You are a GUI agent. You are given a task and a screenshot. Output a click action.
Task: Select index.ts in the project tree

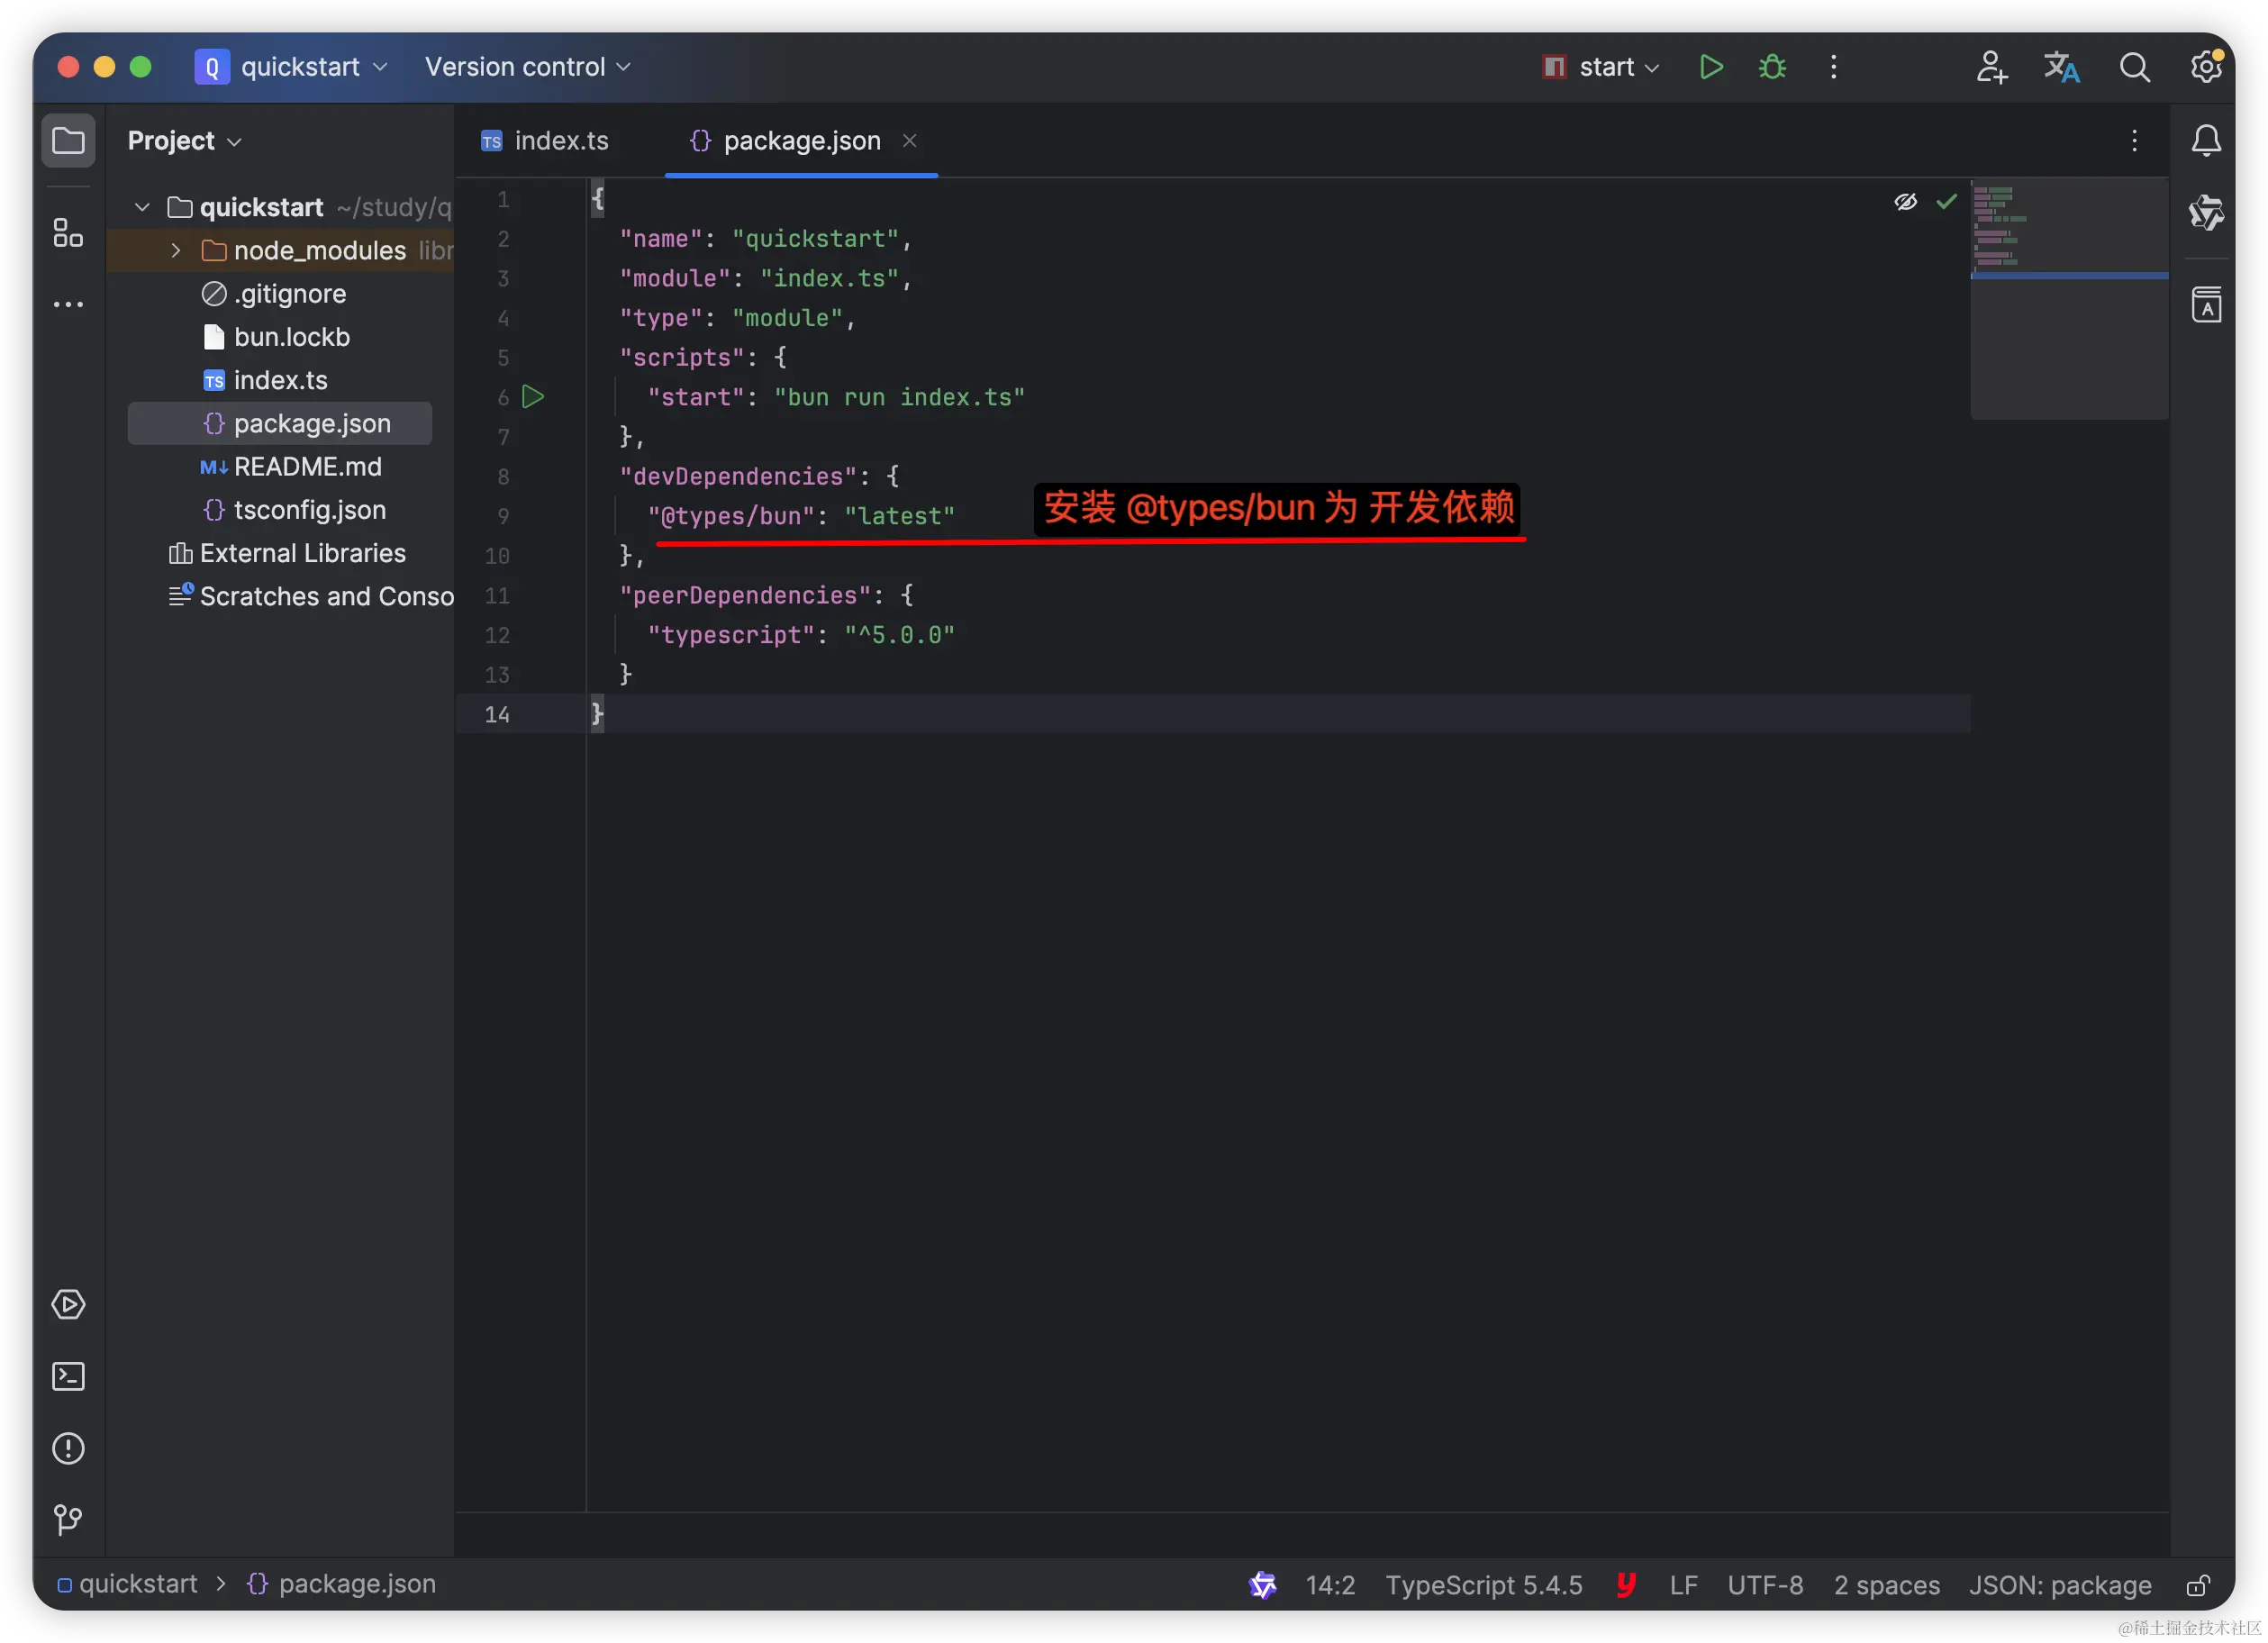265,380
